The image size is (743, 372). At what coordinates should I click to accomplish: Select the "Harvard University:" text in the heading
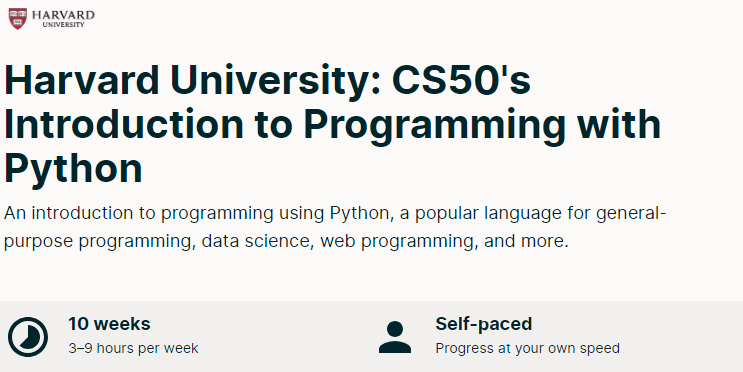coord(192,80)
